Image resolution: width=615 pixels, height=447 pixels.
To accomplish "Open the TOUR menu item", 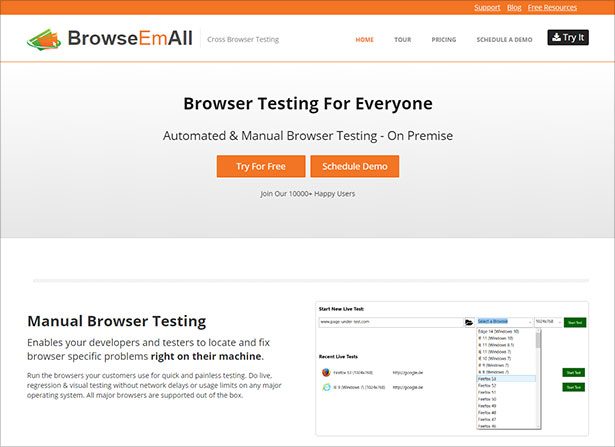I will (403, 40).
